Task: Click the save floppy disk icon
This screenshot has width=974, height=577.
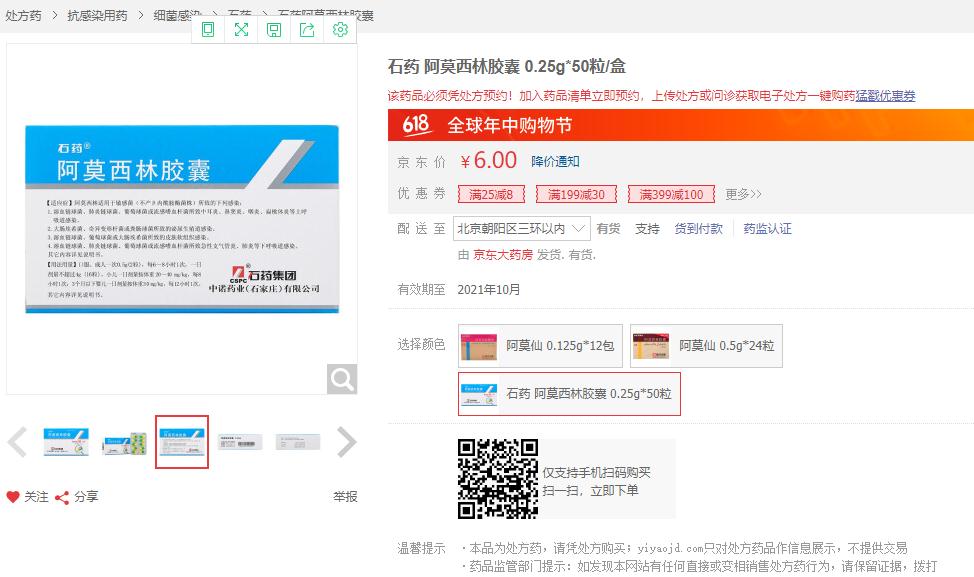Action: tap(274, 30)
